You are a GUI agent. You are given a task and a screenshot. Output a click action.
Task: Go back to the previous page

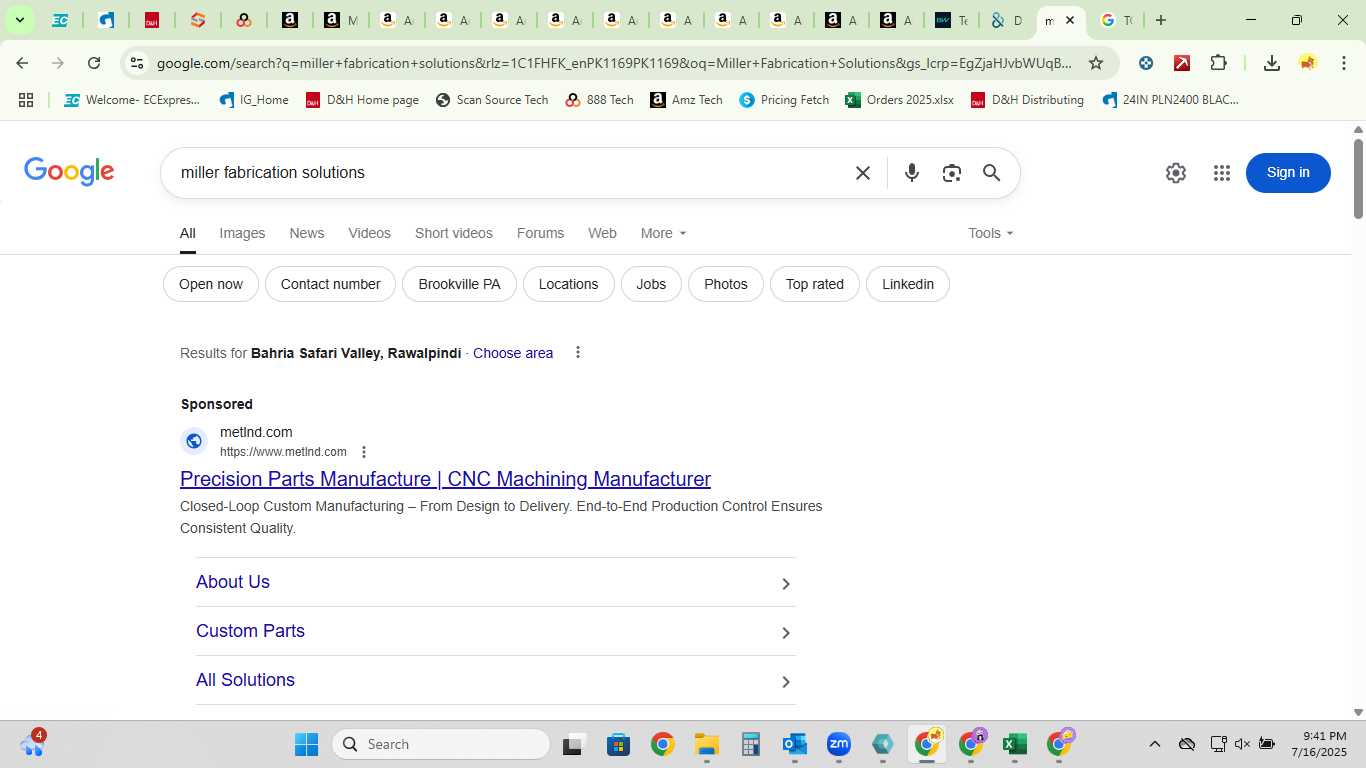[22, 63]
